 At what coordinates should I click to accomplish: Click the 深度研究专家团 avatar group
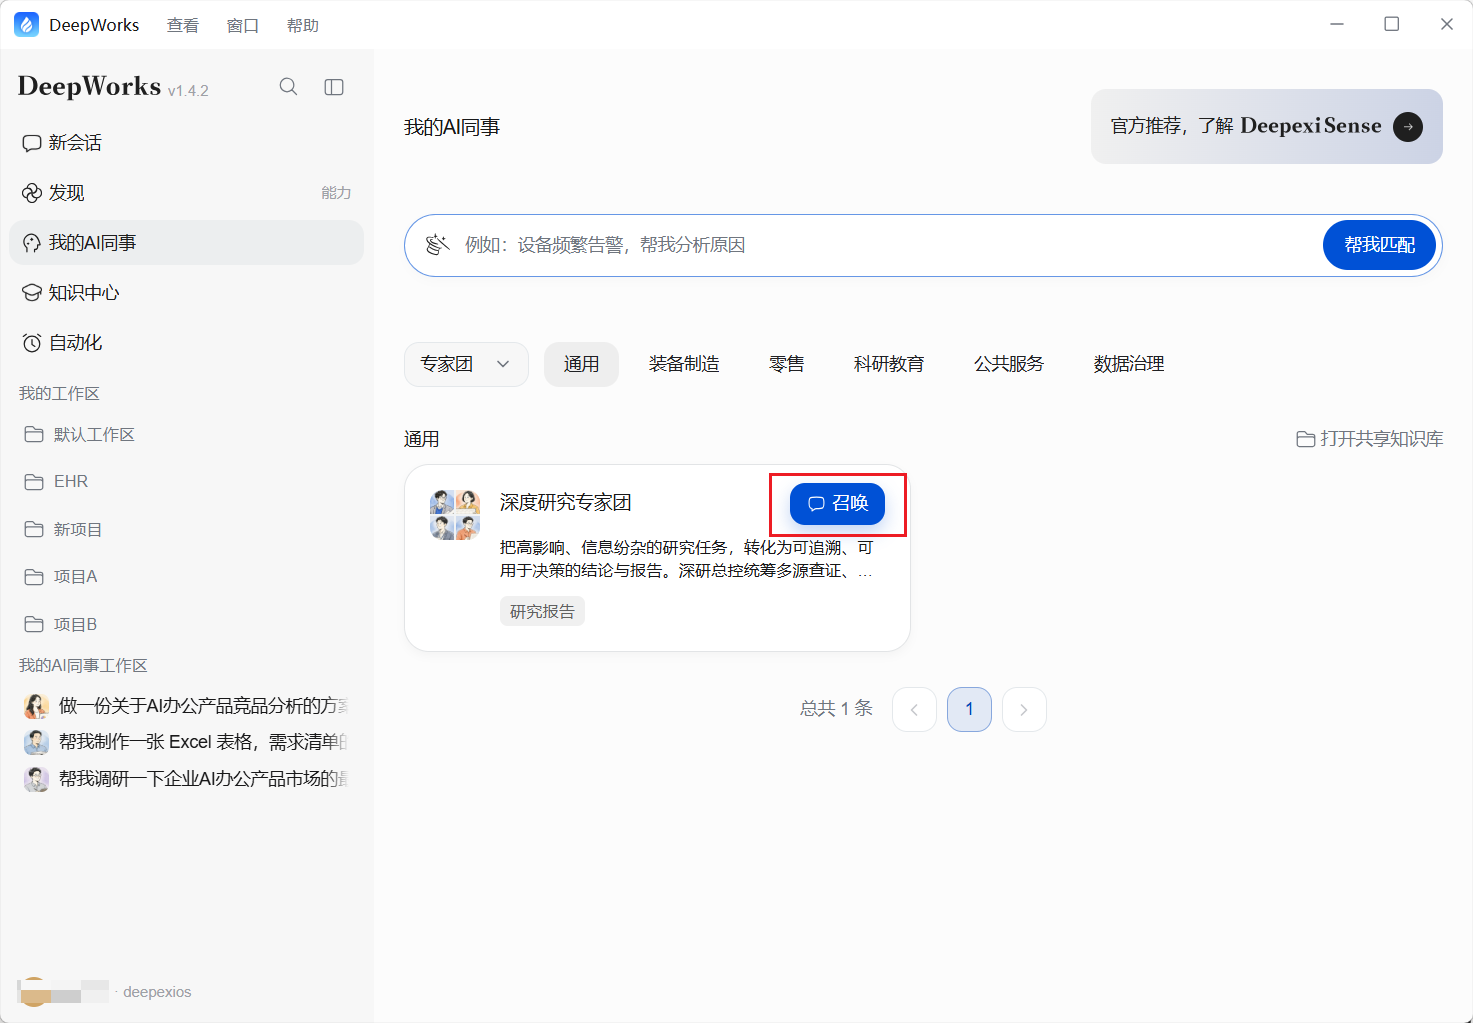point(455,515)
